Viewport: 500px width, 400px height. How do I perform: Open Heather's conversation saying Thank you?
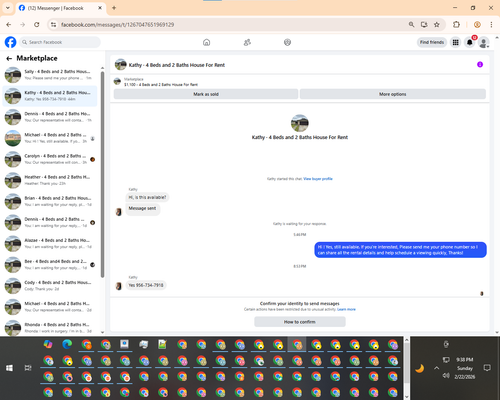pyautogui.click(x=50, y=180)
